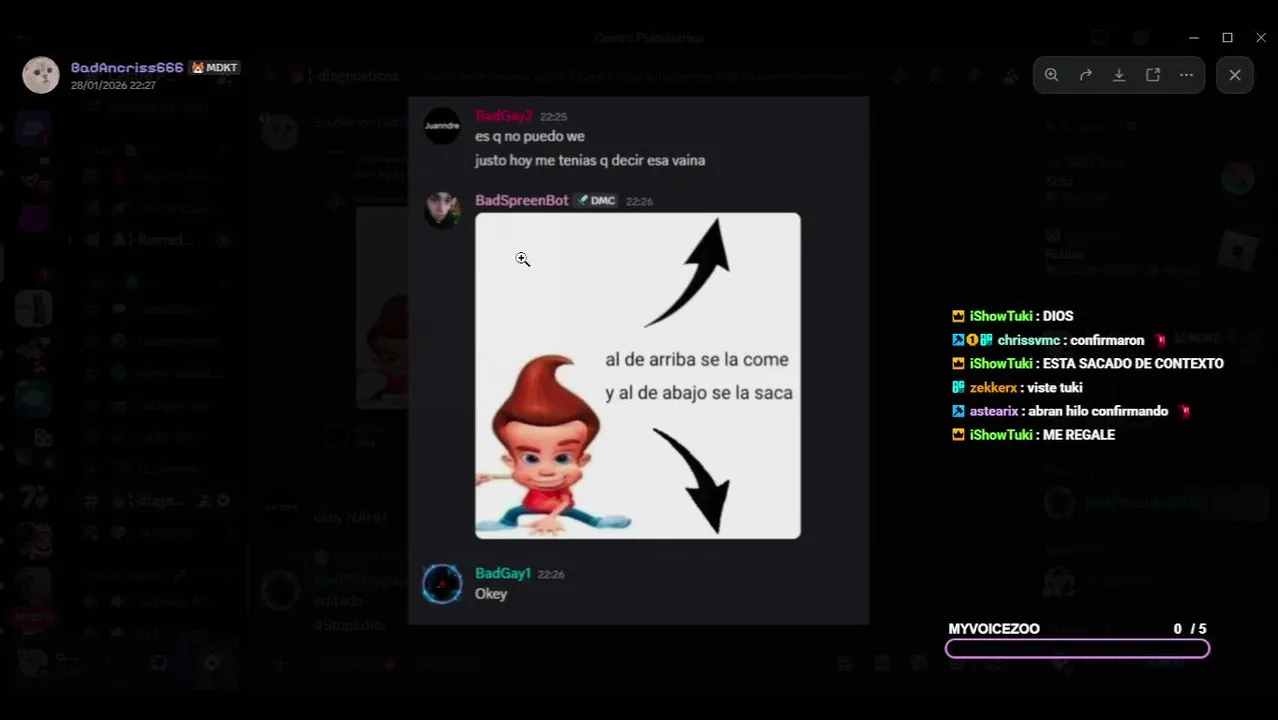Close the image viewer
1278x720 pixels.
click(1235, 75)
